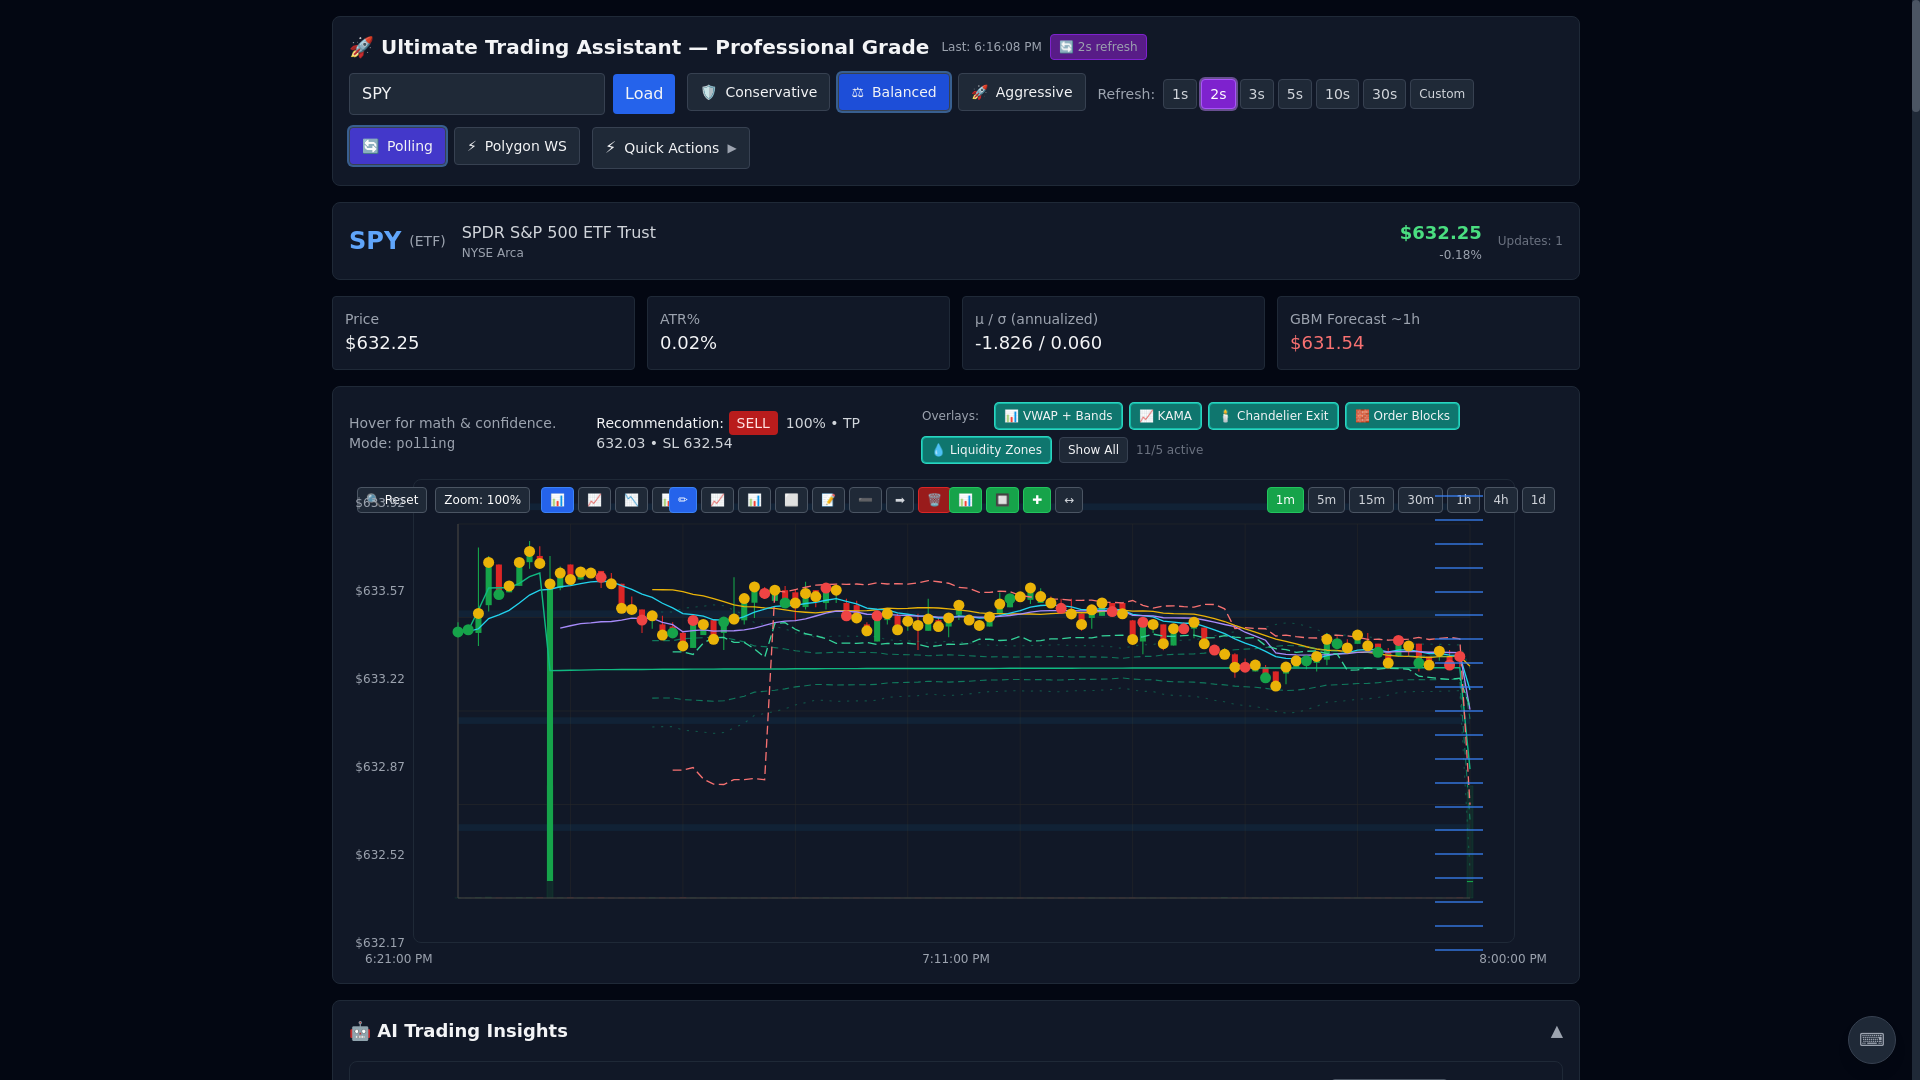
Task: Select the Balanced trading mode
Action: pos(894,92)
